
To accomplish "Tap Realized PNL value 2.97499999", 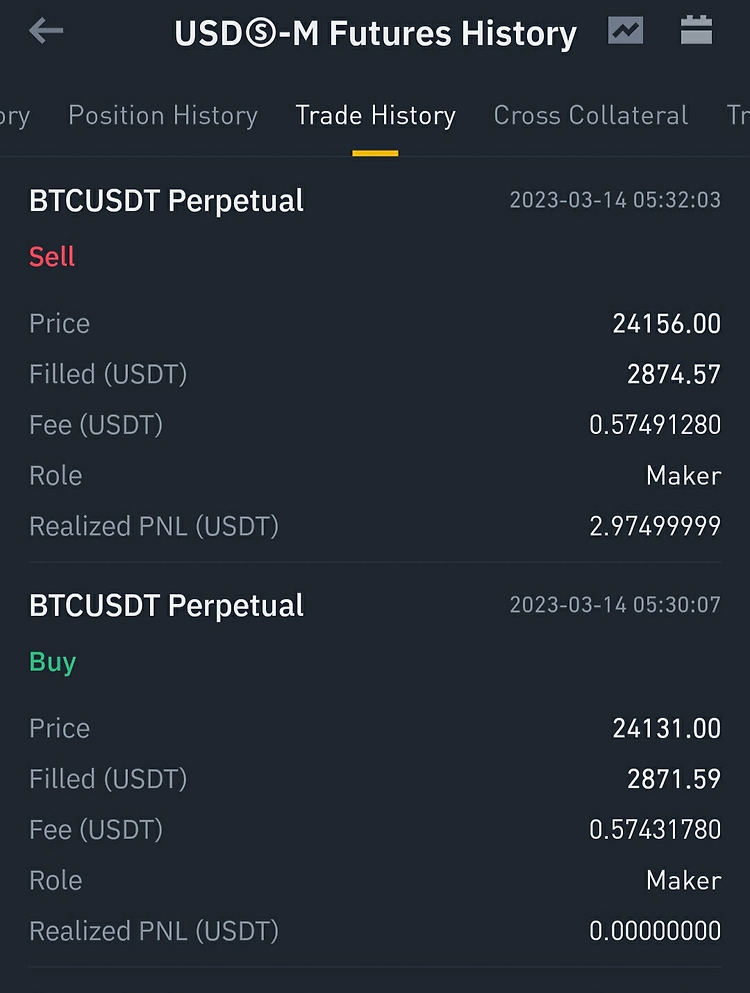I will coord(655,526).
